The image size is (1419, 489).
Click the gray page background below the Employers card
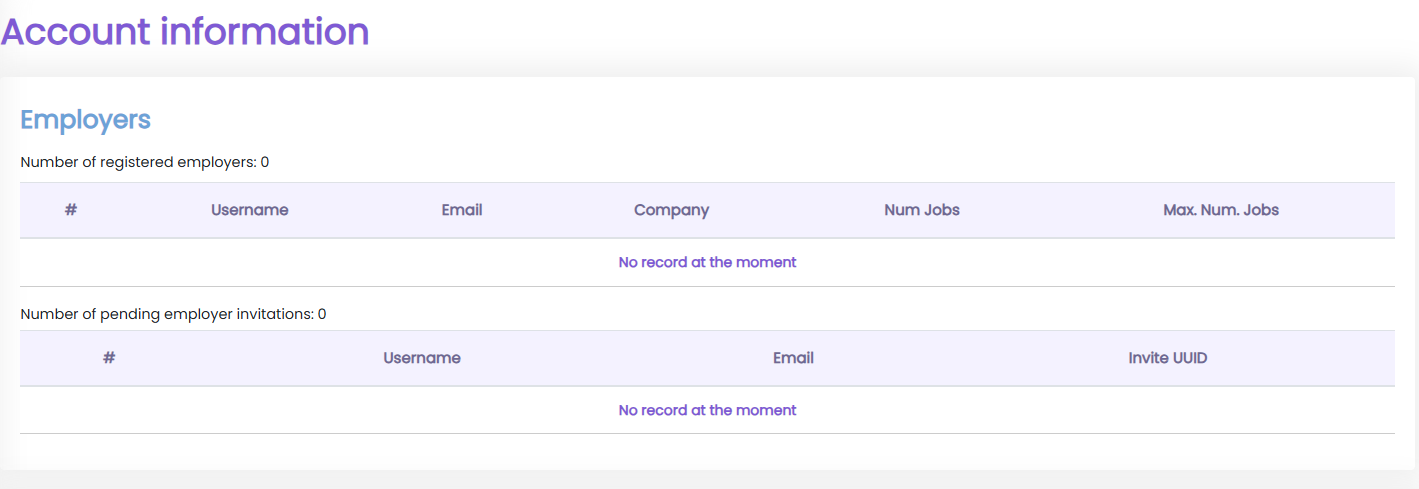(700, 480)
